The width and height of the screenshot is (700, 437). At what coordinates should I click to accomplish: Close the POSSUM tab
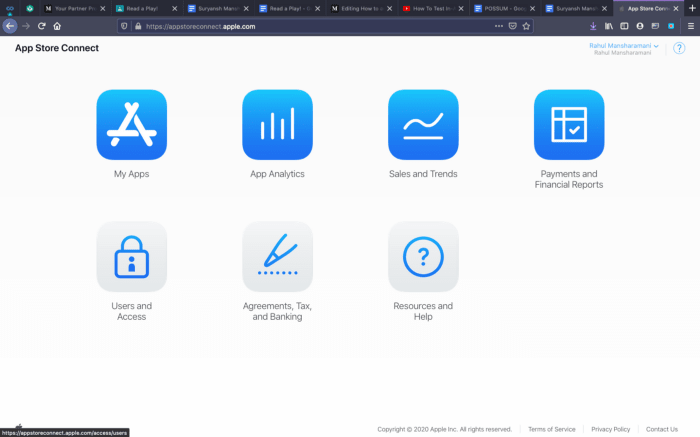tap(532, 8)
